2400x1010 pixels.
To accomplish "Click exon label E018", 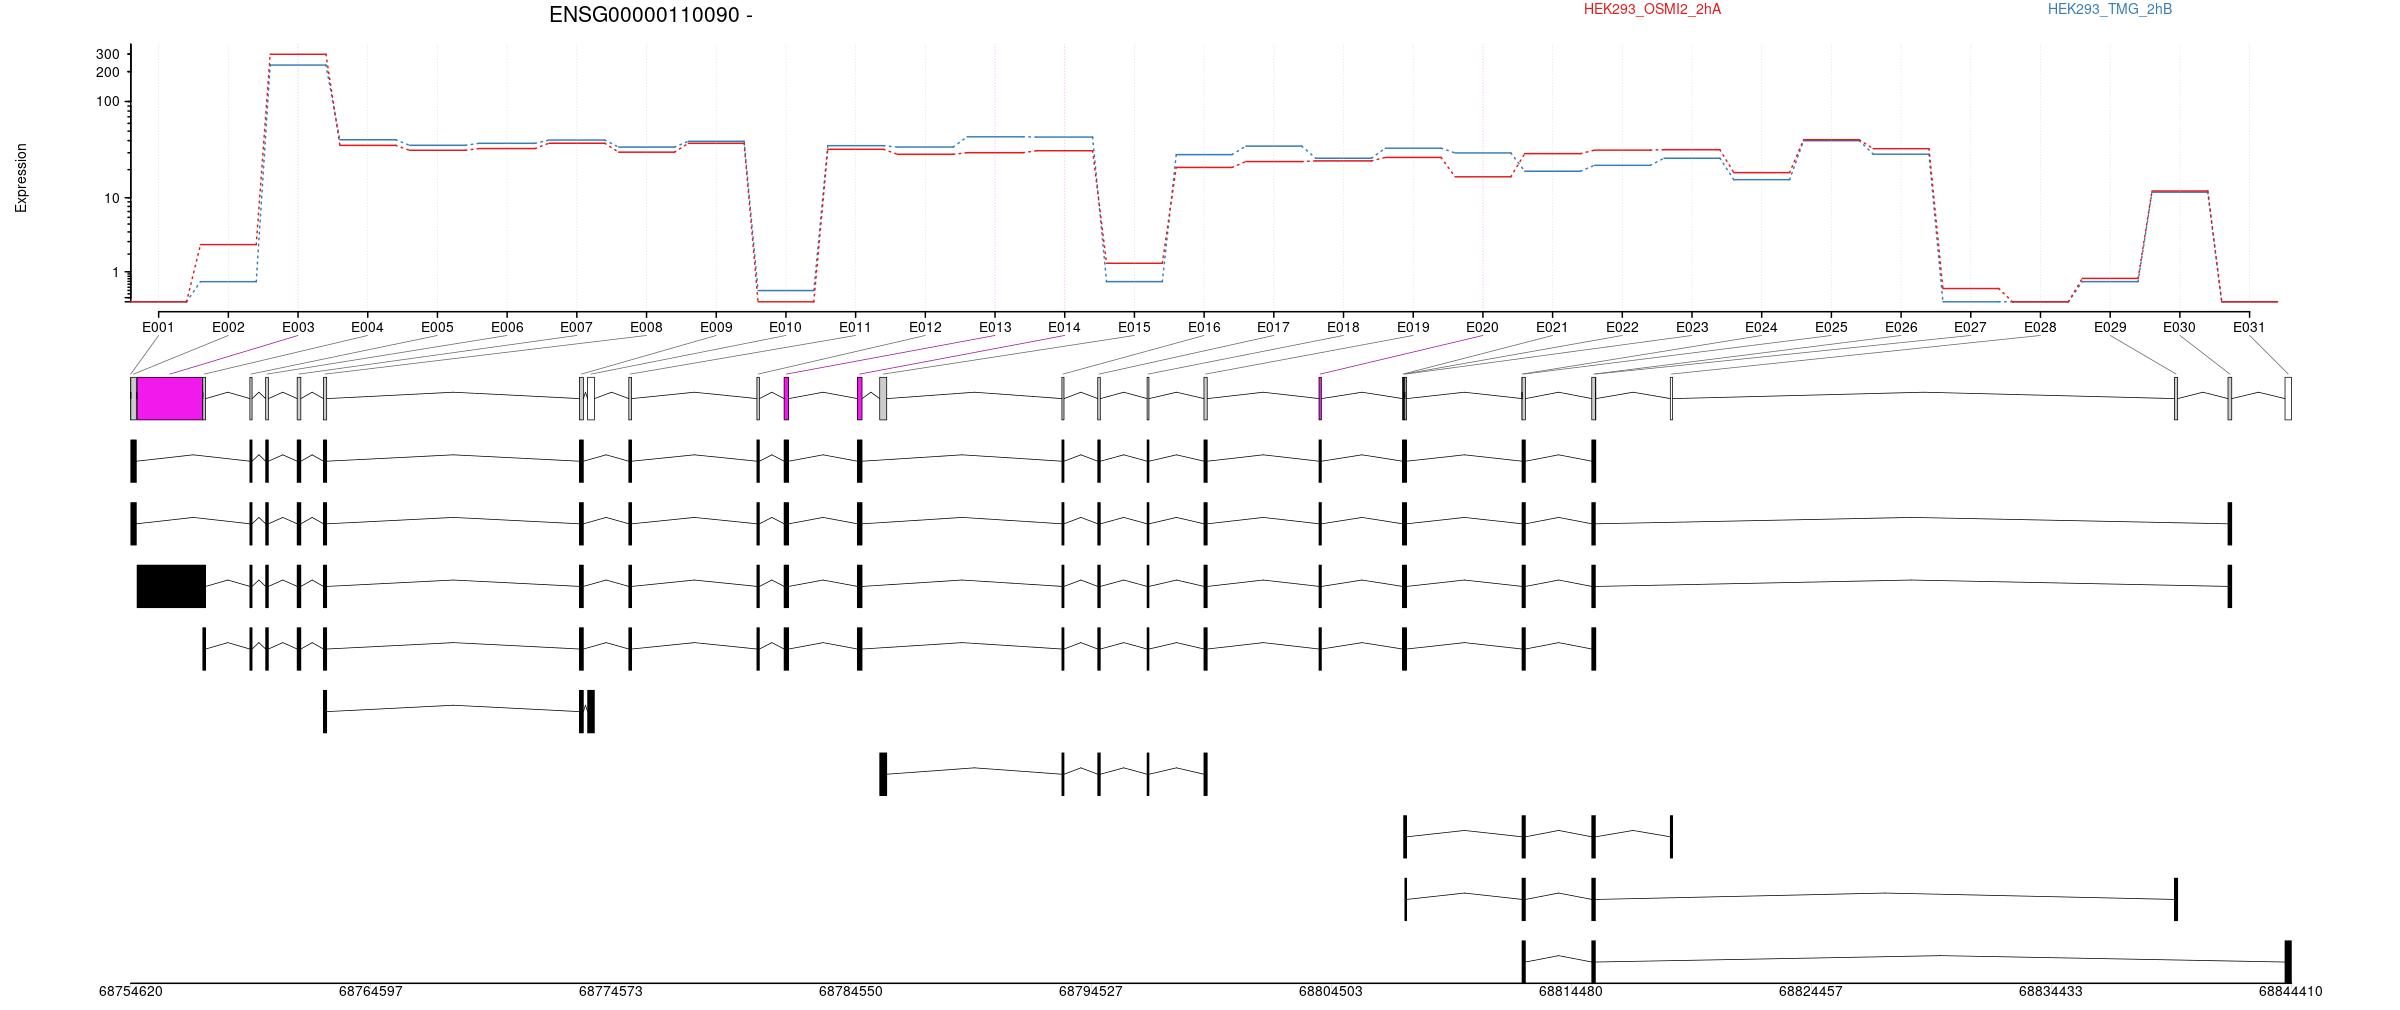I will (1343, 327).
